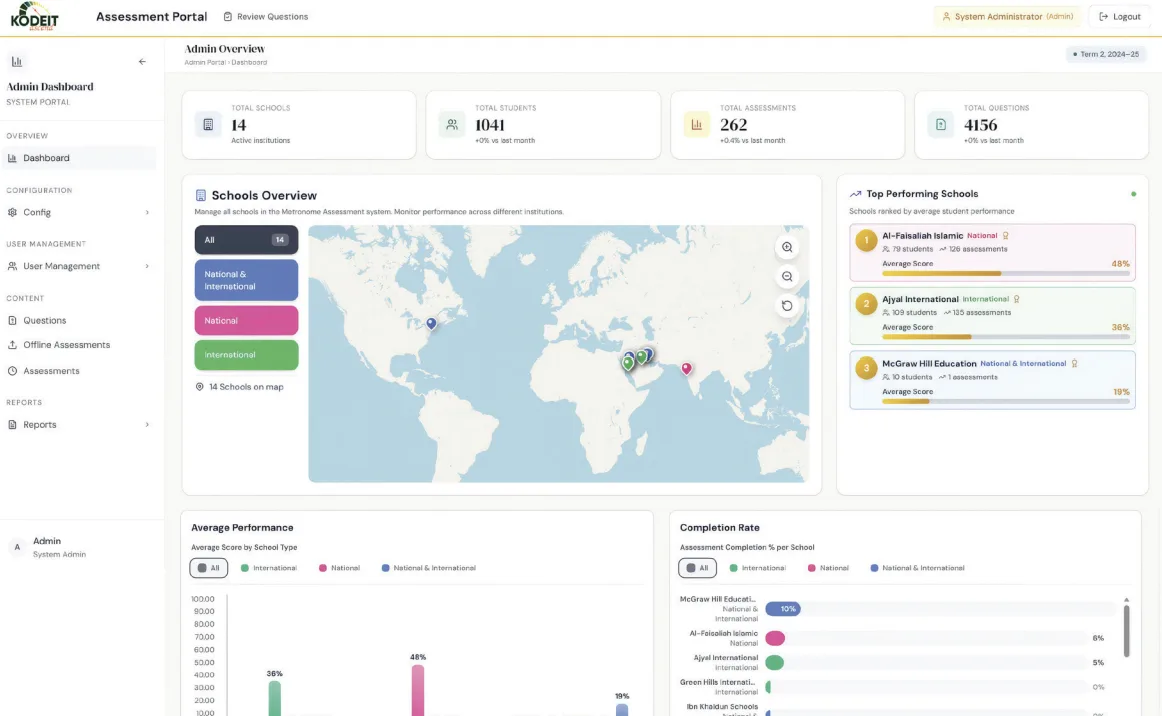Click Ajyal International average score bar
The image size is (1162, 716).
[1006, 337]
